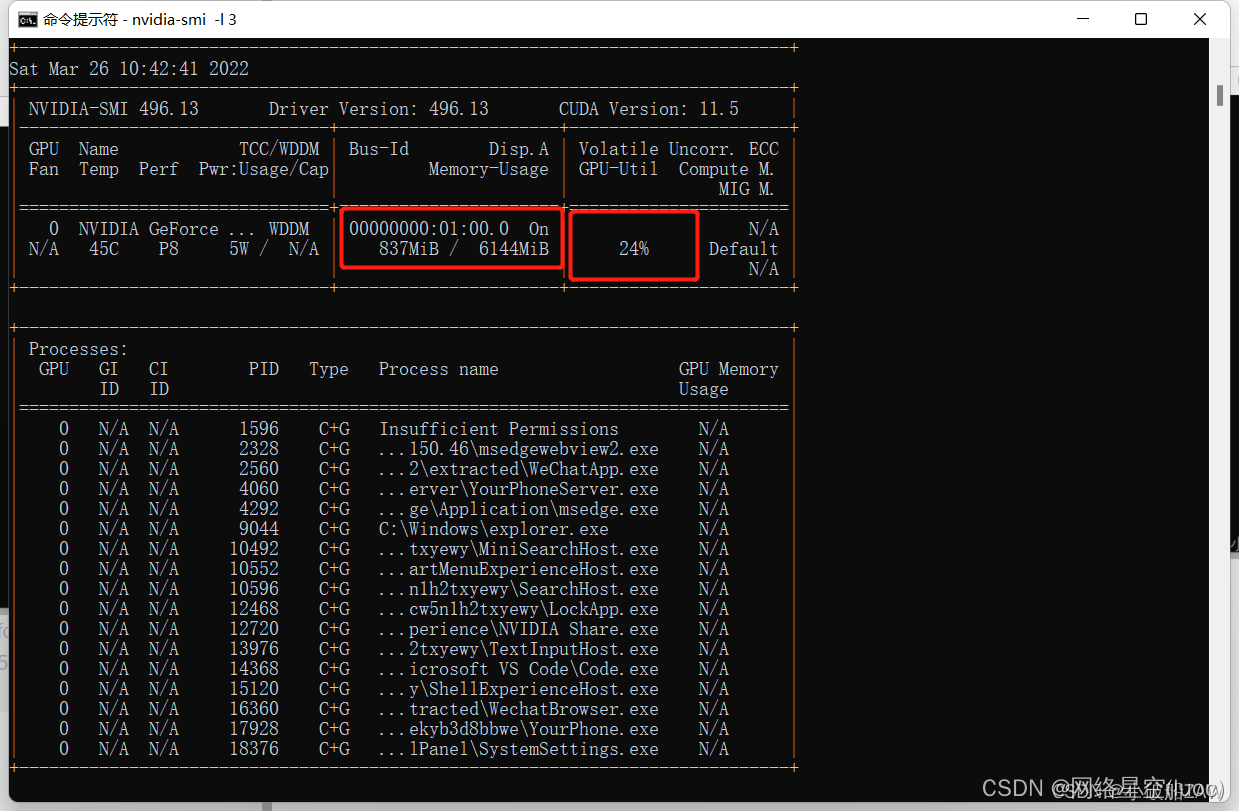This screenshot has width=1239, height=811.
Task: Click PID 10552 in process list
Action: (x=254, y=569)
